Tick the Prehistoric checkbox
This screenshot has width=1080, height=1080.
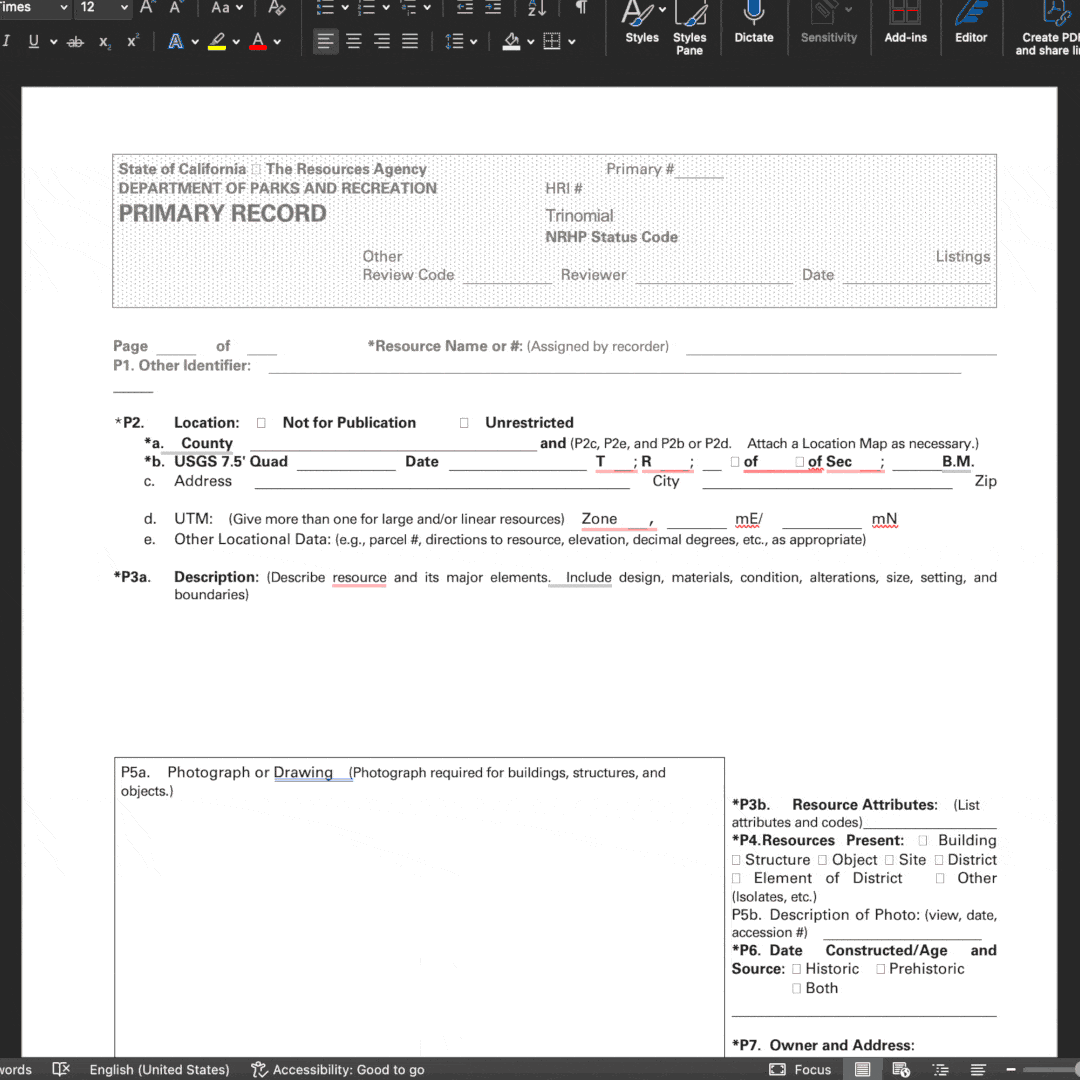coord(880,969)
